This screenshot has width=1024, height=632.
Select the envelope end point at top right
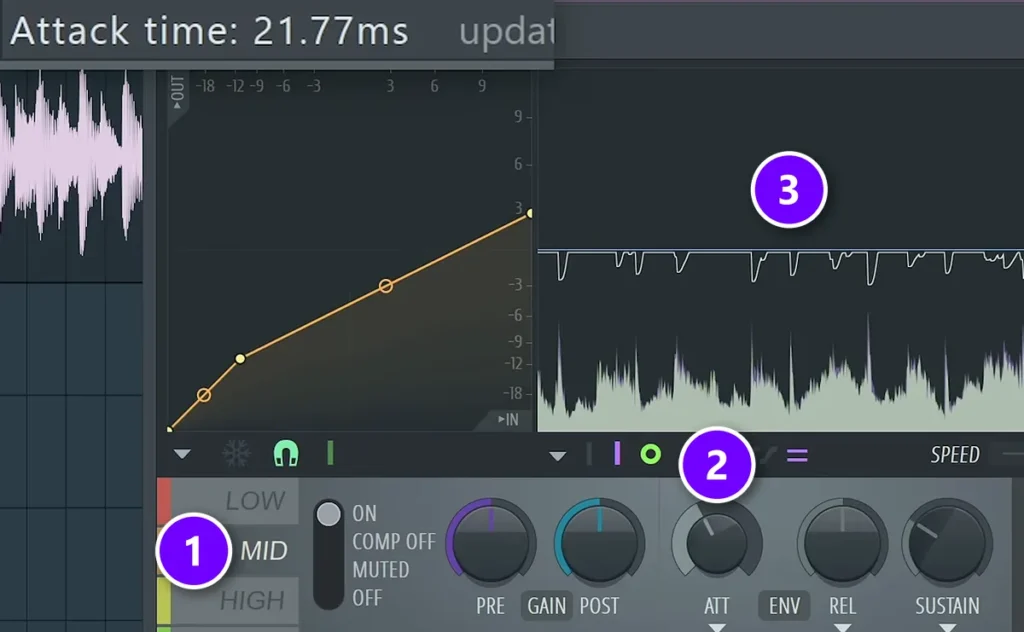tap(530, 213)
